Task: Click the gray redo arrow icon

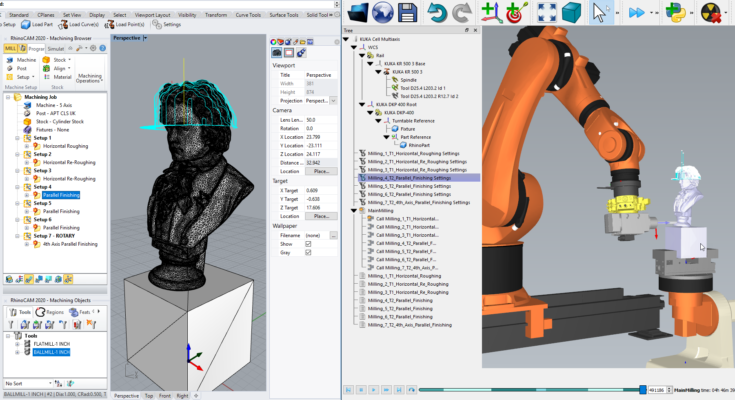Action: pyautogui.click(x=461, y=13)
